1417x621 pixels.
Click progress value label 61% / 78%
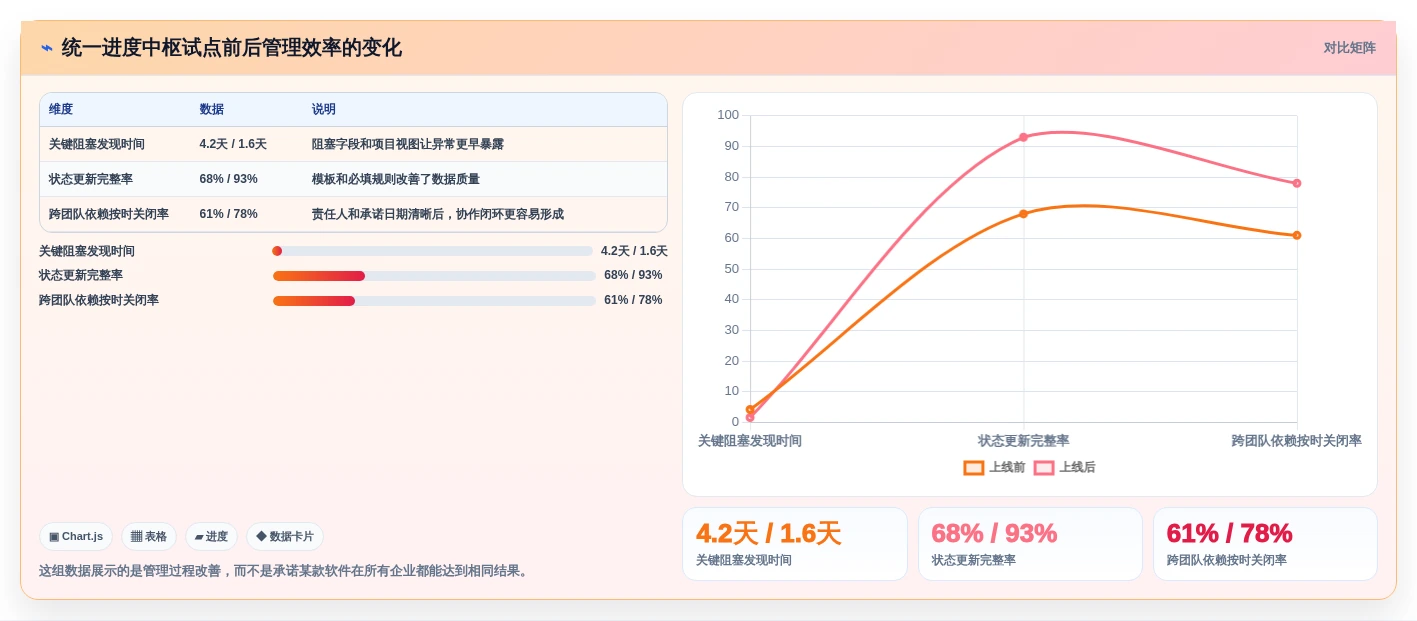point(633,300)
